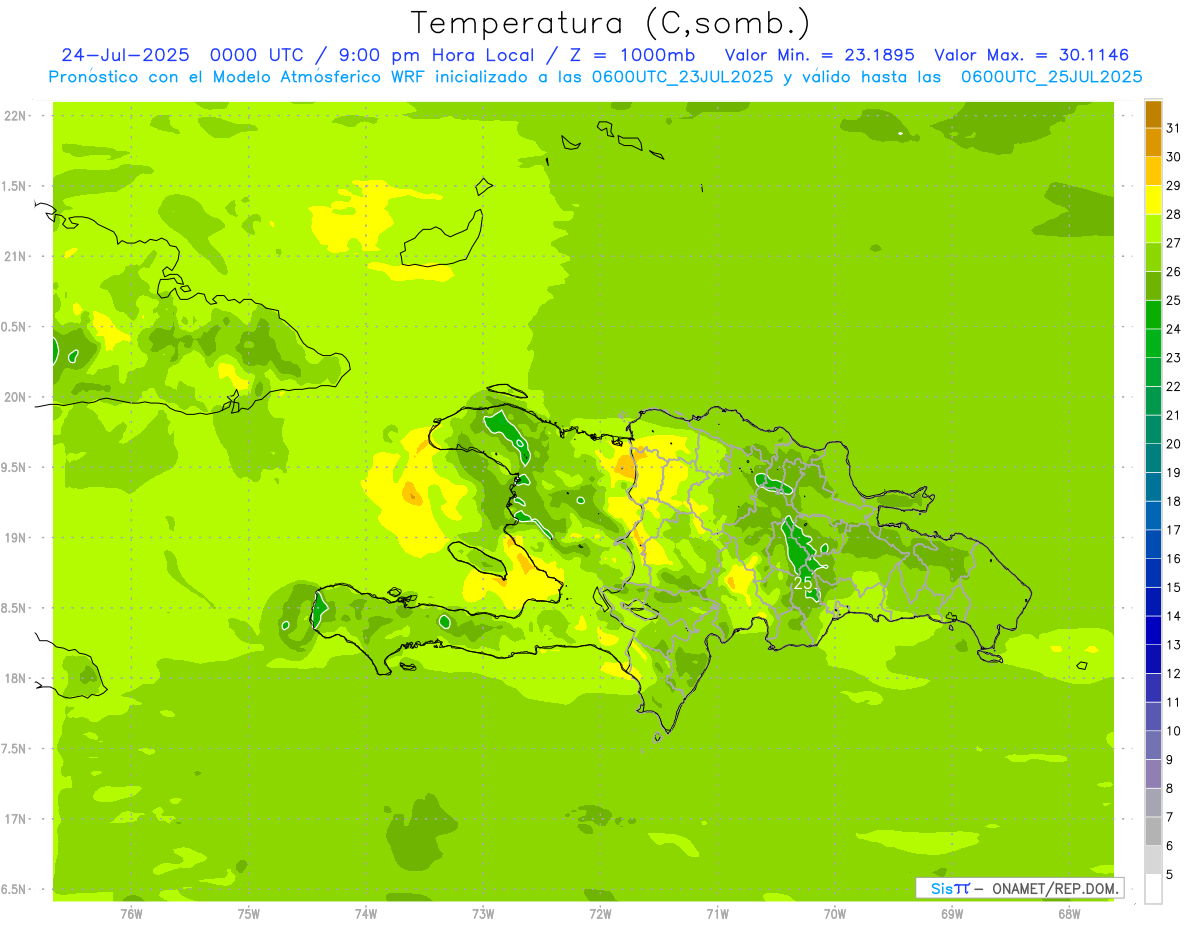1200x927 pixels.
Task: Click the "68W" longitude axis label
Action: 1069,913
